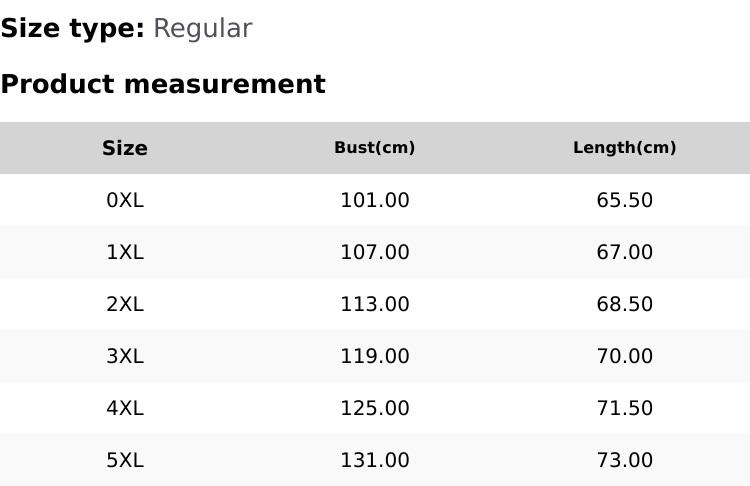Click the 131.00 bust measurement
The height and width of the screenshot is (486, 750).
point(375,460)
